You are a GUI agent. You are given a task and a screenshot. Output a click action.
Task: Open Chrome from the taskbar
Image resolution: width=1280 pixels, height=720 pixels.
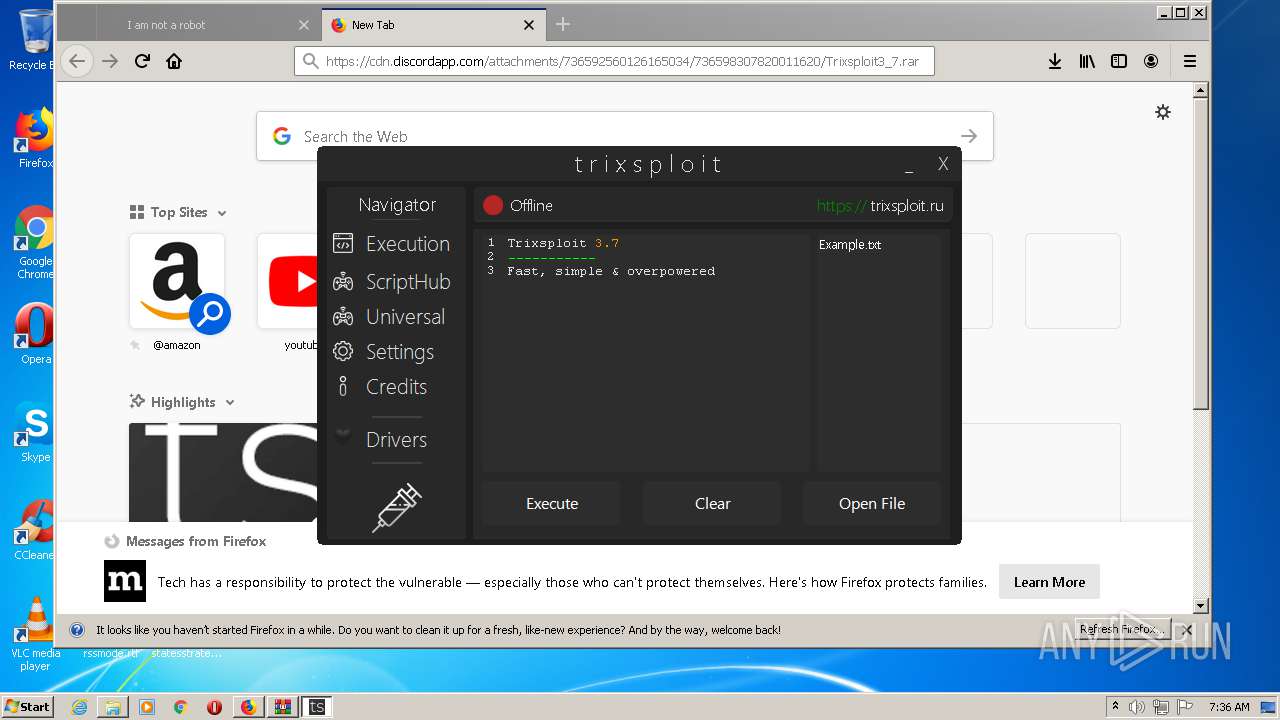(180, 707)
